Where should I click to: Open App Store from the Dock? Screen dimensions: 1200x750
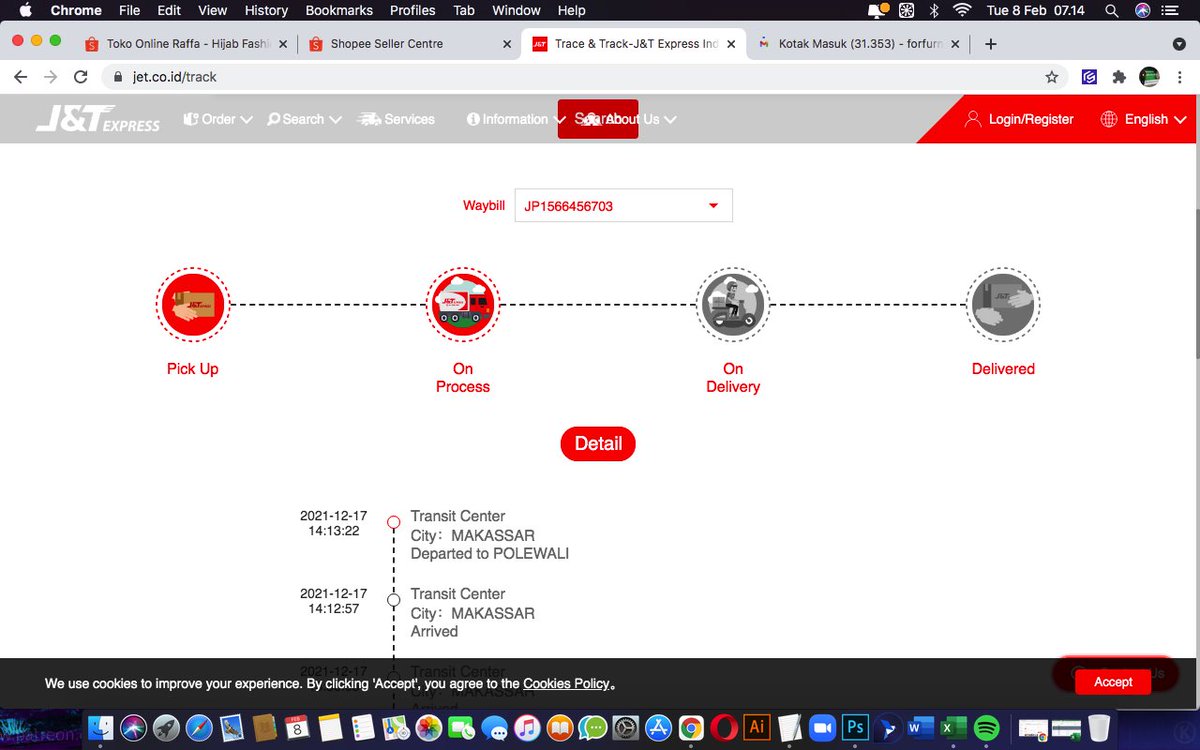(658, 727)
